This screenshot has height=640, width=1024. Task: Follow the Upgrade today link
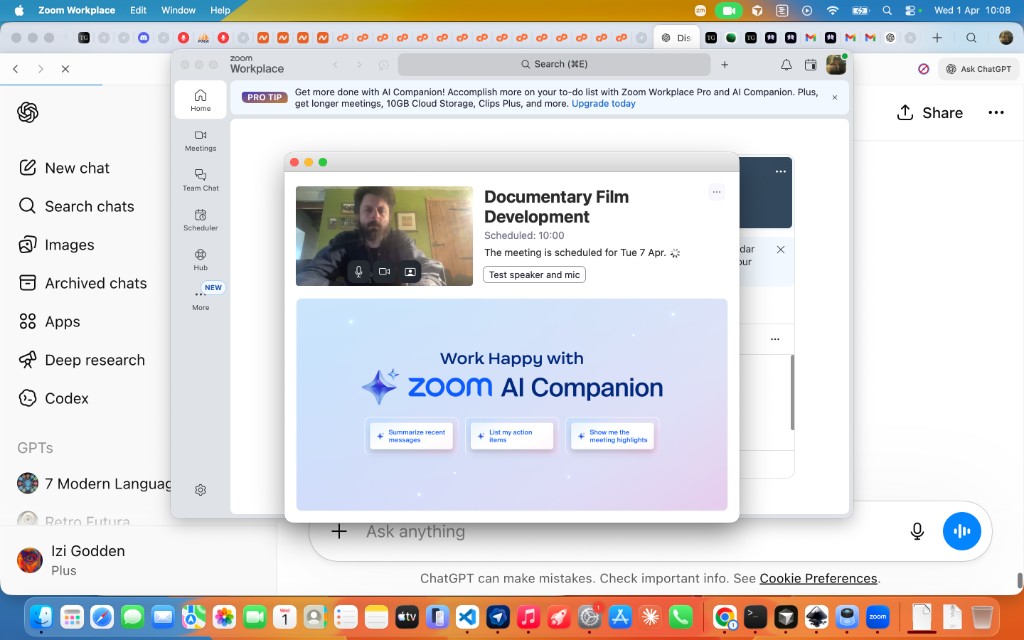pos(603,104)
